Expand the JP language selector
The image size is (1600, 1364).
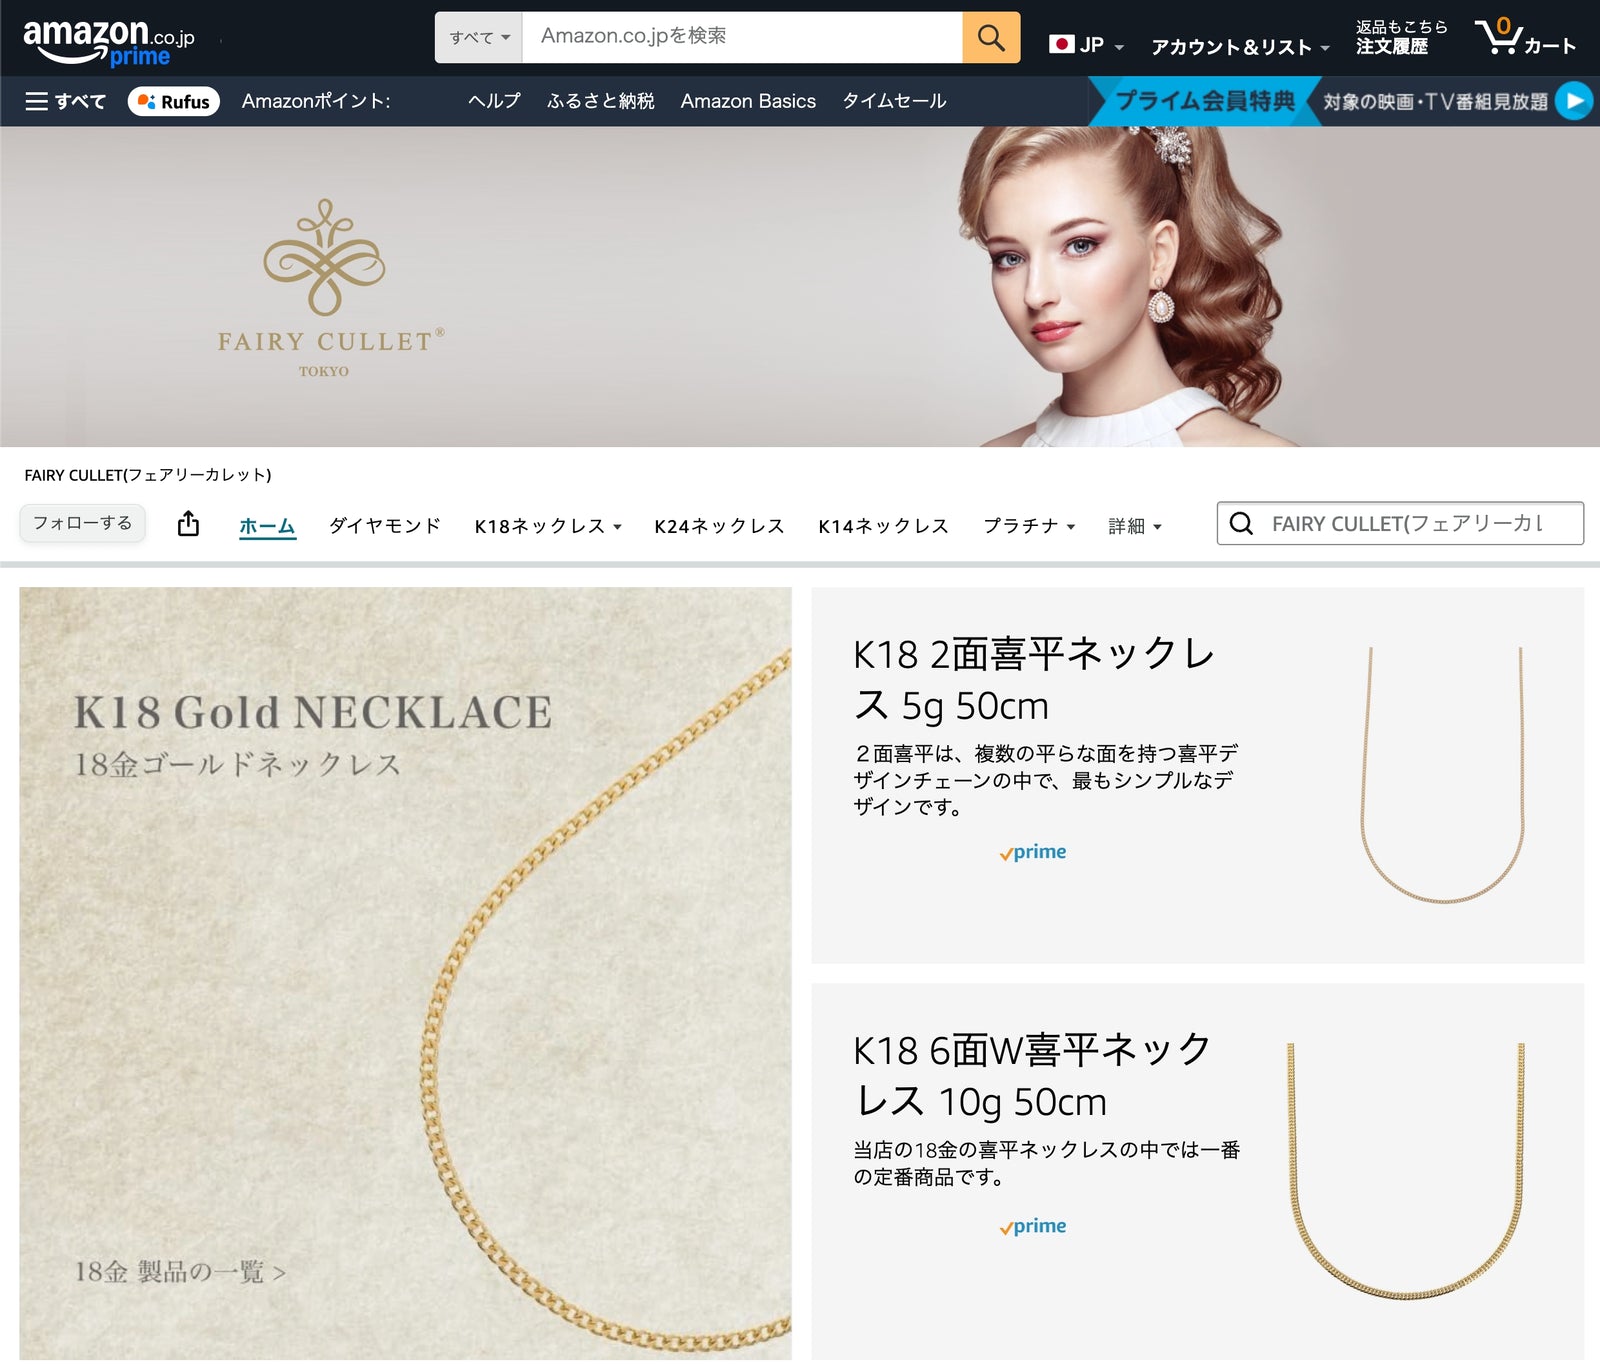(x=1087, y=45)
